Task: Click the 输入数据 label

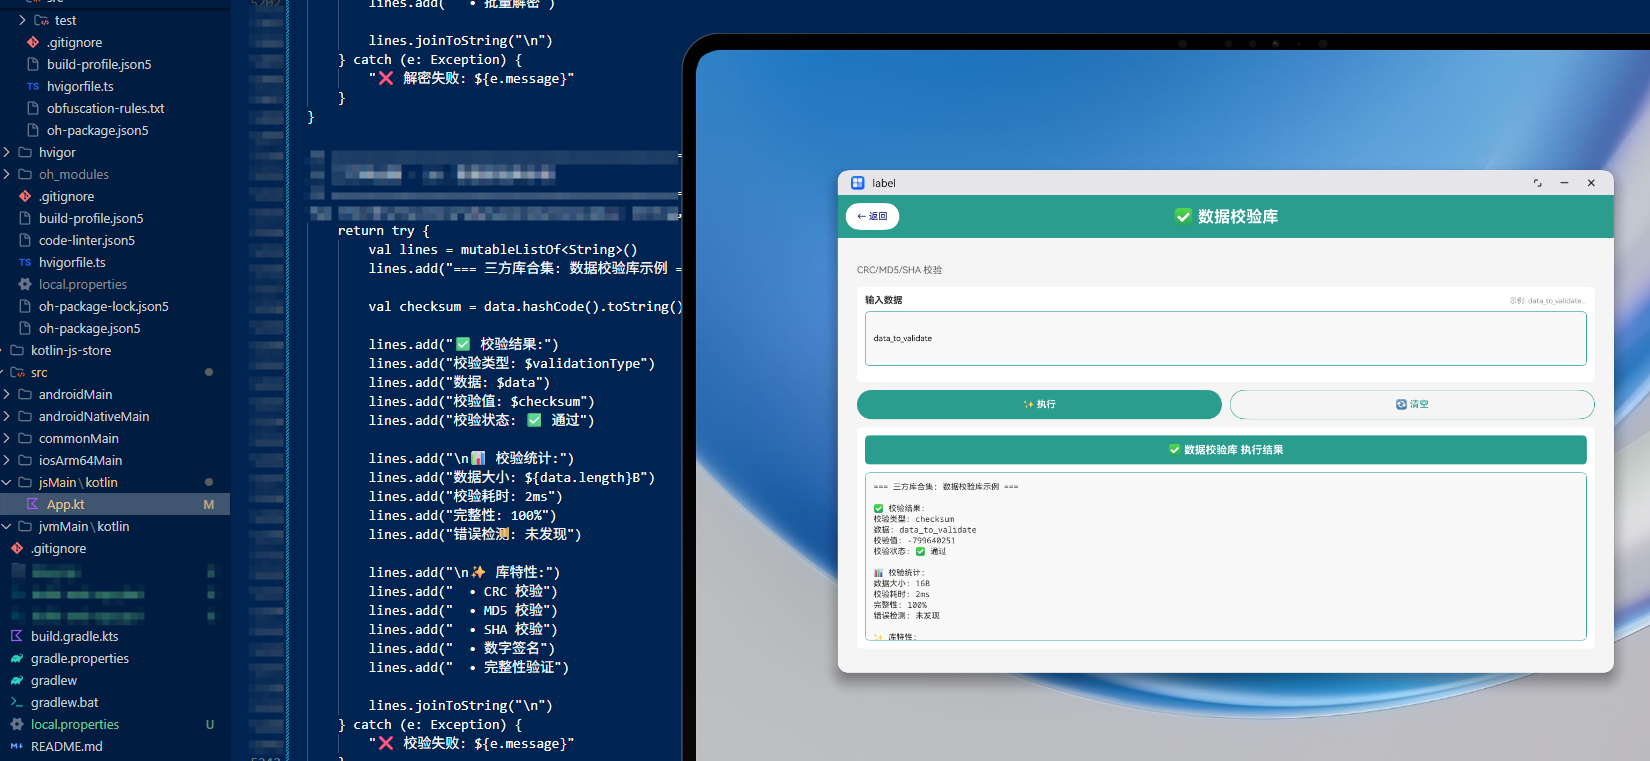Action: [x=884, y=300]
